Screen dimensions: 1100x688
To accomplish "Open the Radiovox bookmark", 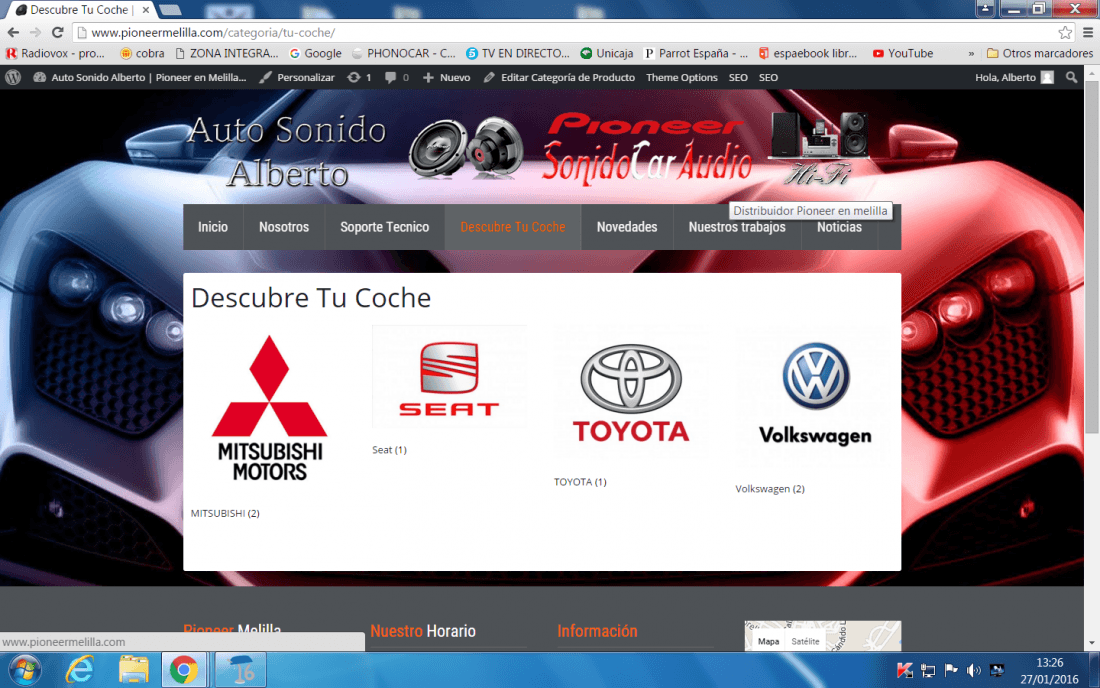I will click(x=55, y=53).
